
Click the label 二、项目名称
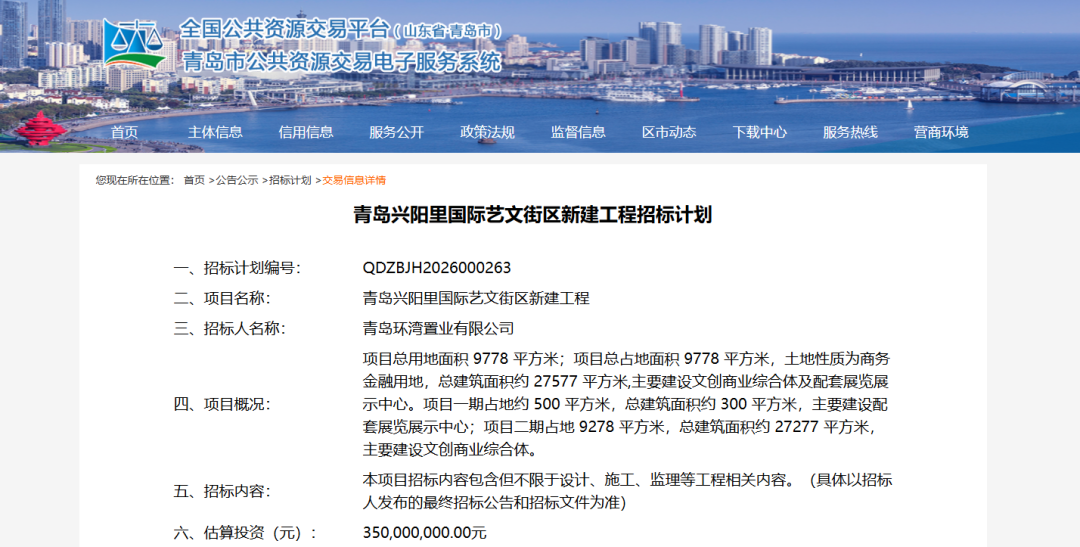[x=222, y=298]
